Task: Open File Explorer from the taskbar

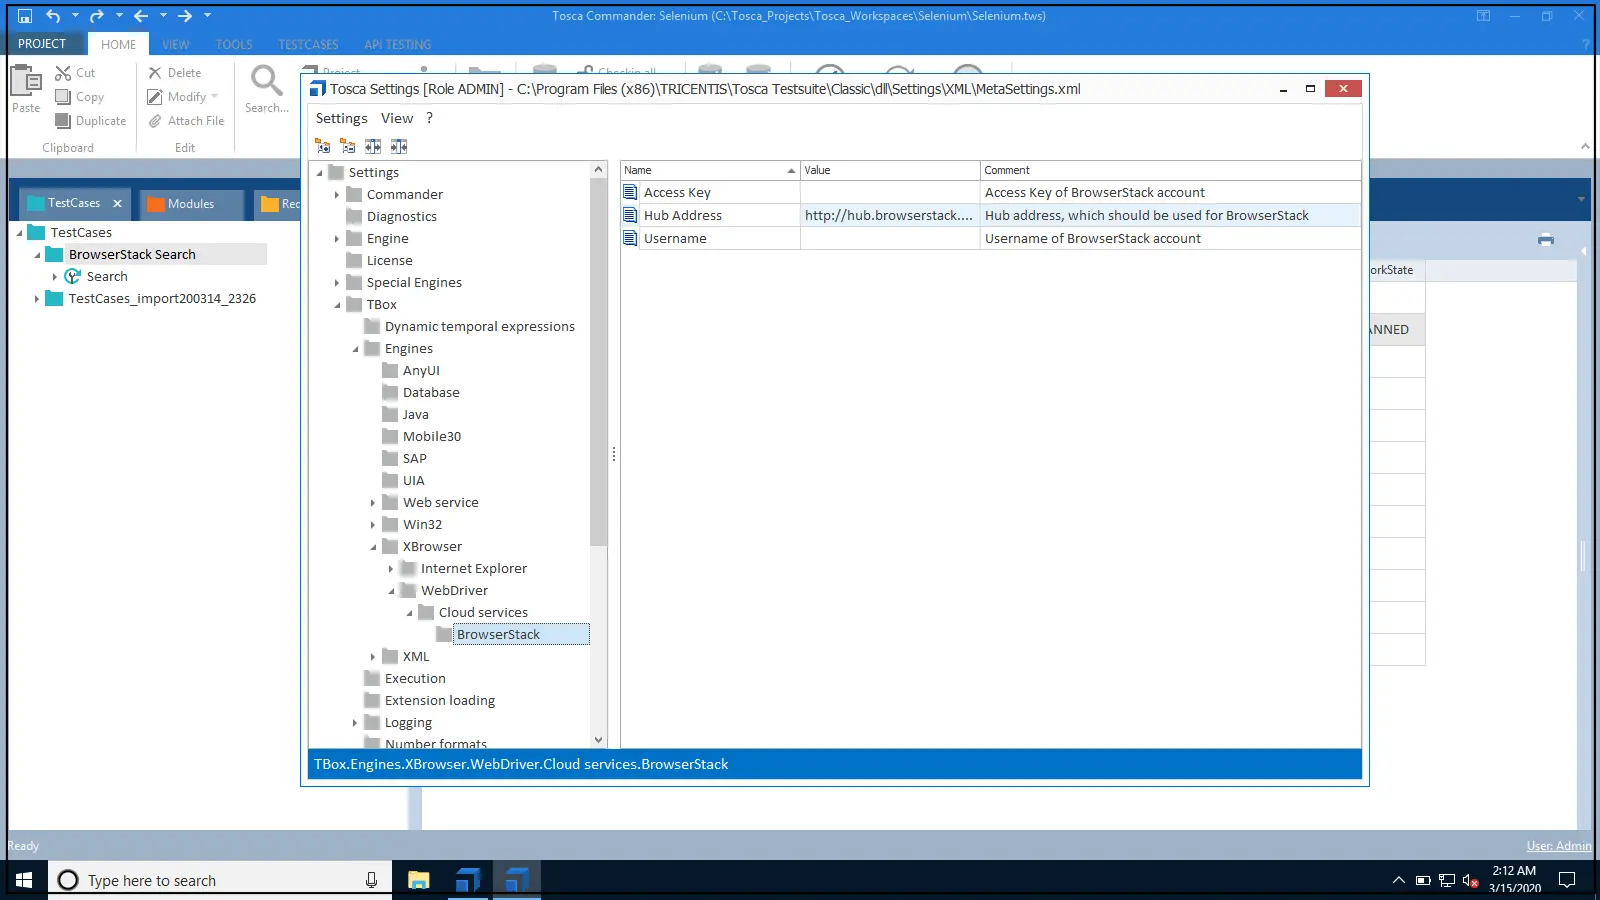Action: coord(419,880)
